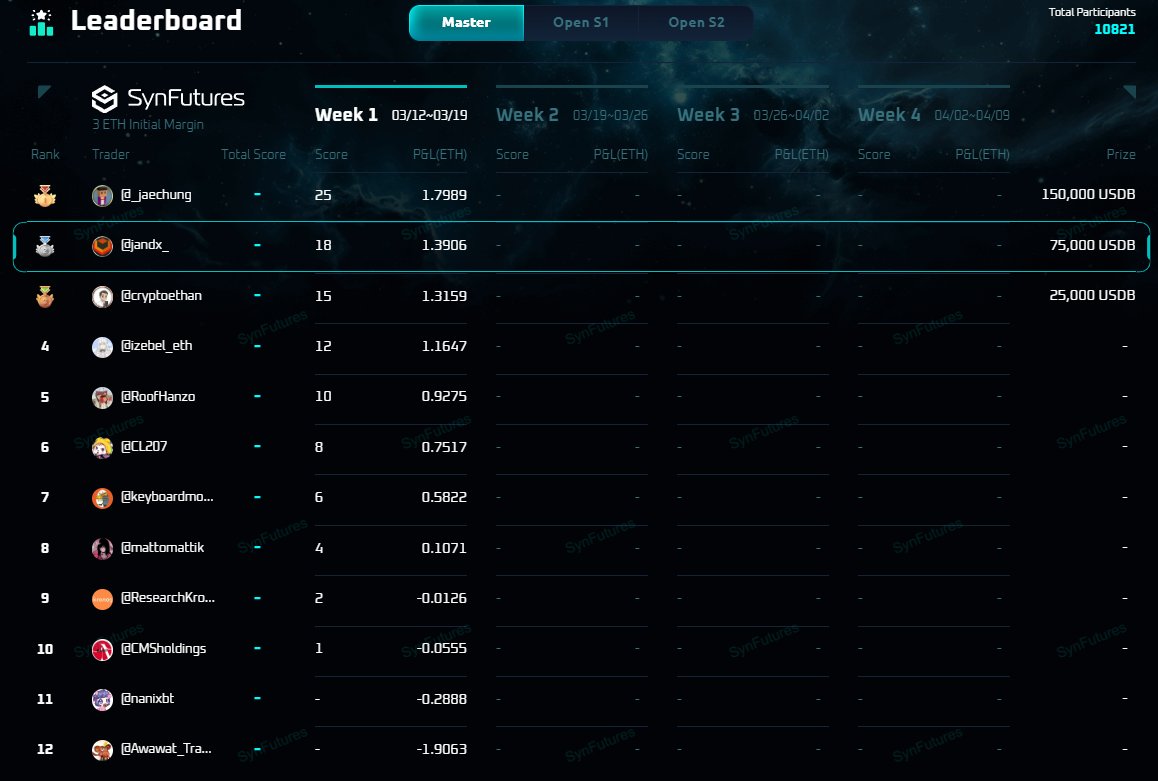
Task: Open @keyboardmo... avatar
Action: [x=102, y=498]
